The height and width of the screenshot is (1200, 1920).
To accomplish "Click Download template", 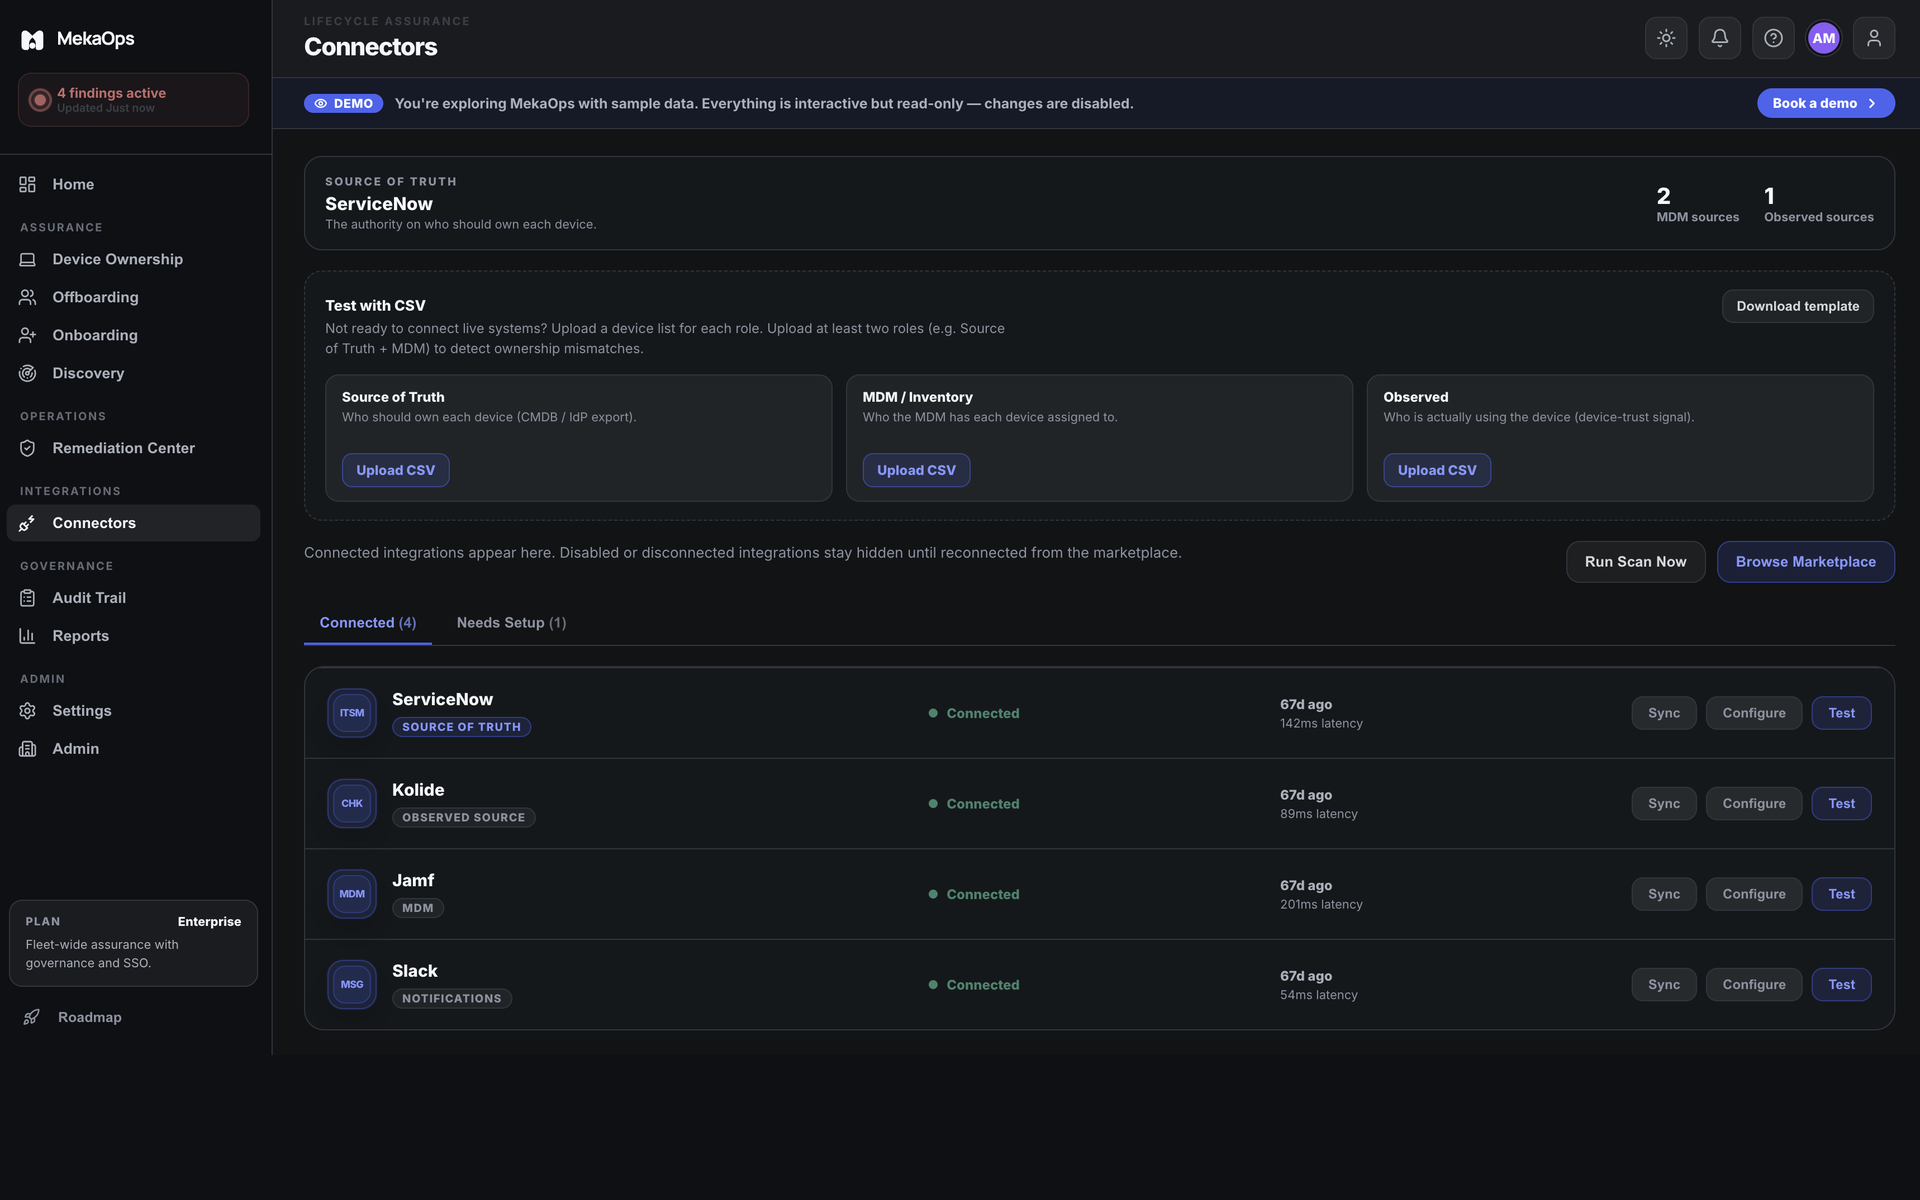I will click(1797, 306).
